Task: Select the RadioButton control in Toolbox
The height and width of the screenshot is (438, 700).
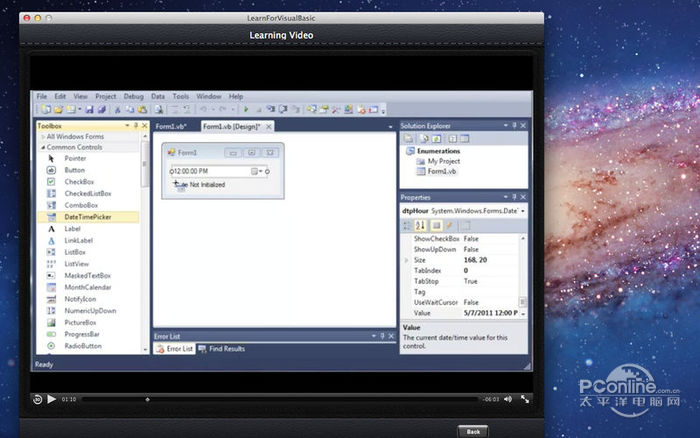Action: click(82, 346)
